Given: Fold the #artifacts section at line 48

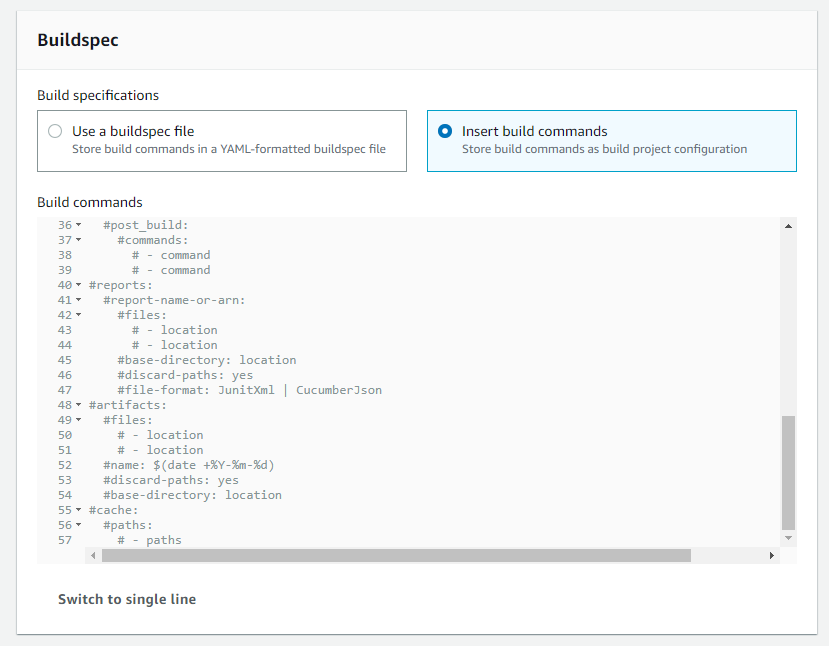Looking at the screenshot, I should pyautogui.click(x=78, y=405).
